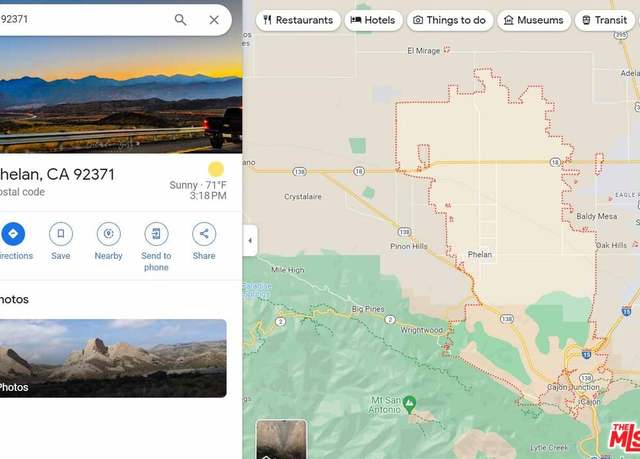Switch map layers via satellite thumbnail
This screenshot has height=459, width=640.
coord(281,439)
